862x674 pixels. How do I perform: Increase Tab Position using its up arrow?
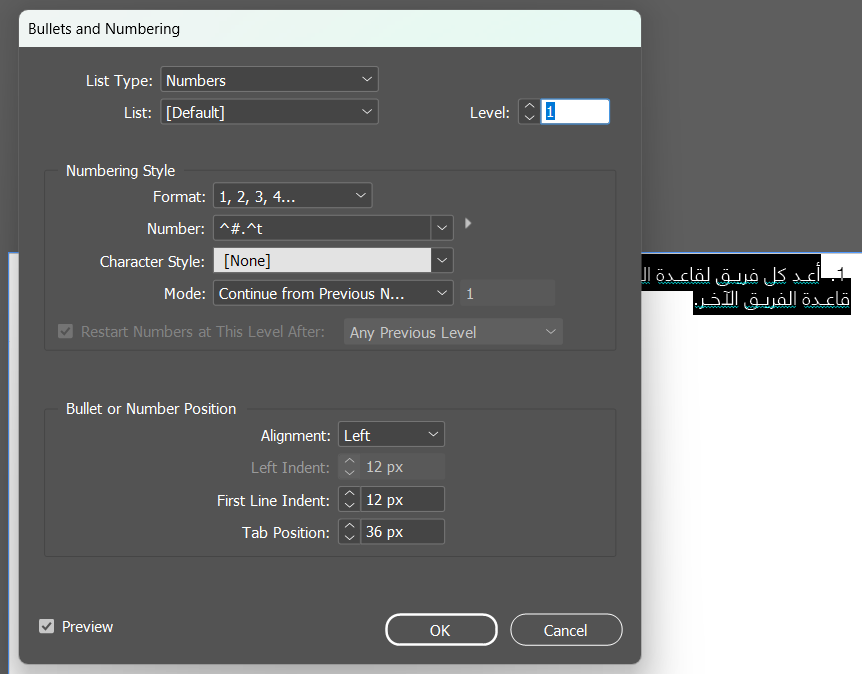coord(349,527)
